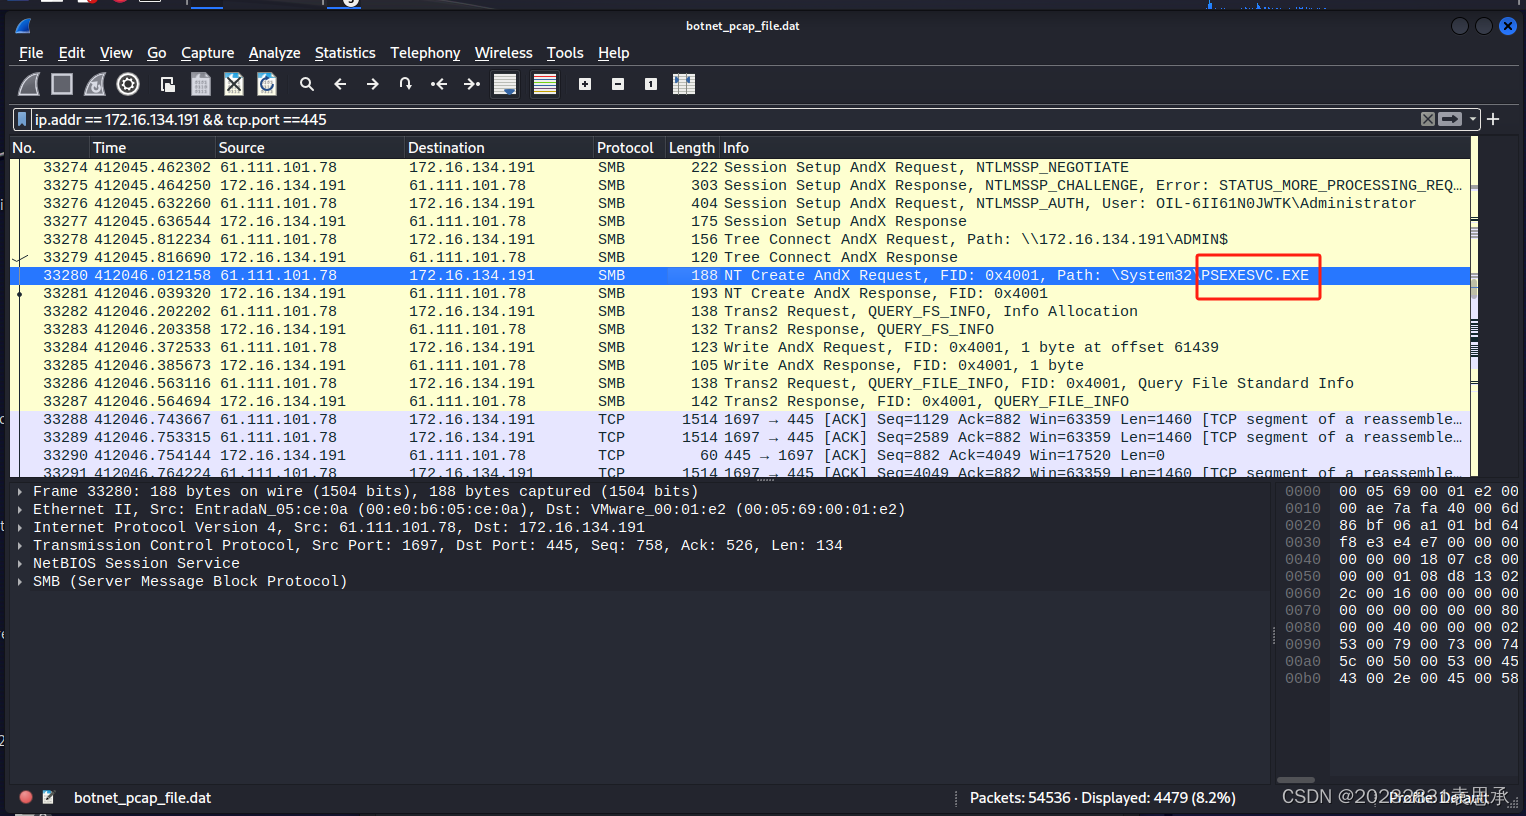Jump to the first packet icon
1526x816 pixels.
point(439,85)
